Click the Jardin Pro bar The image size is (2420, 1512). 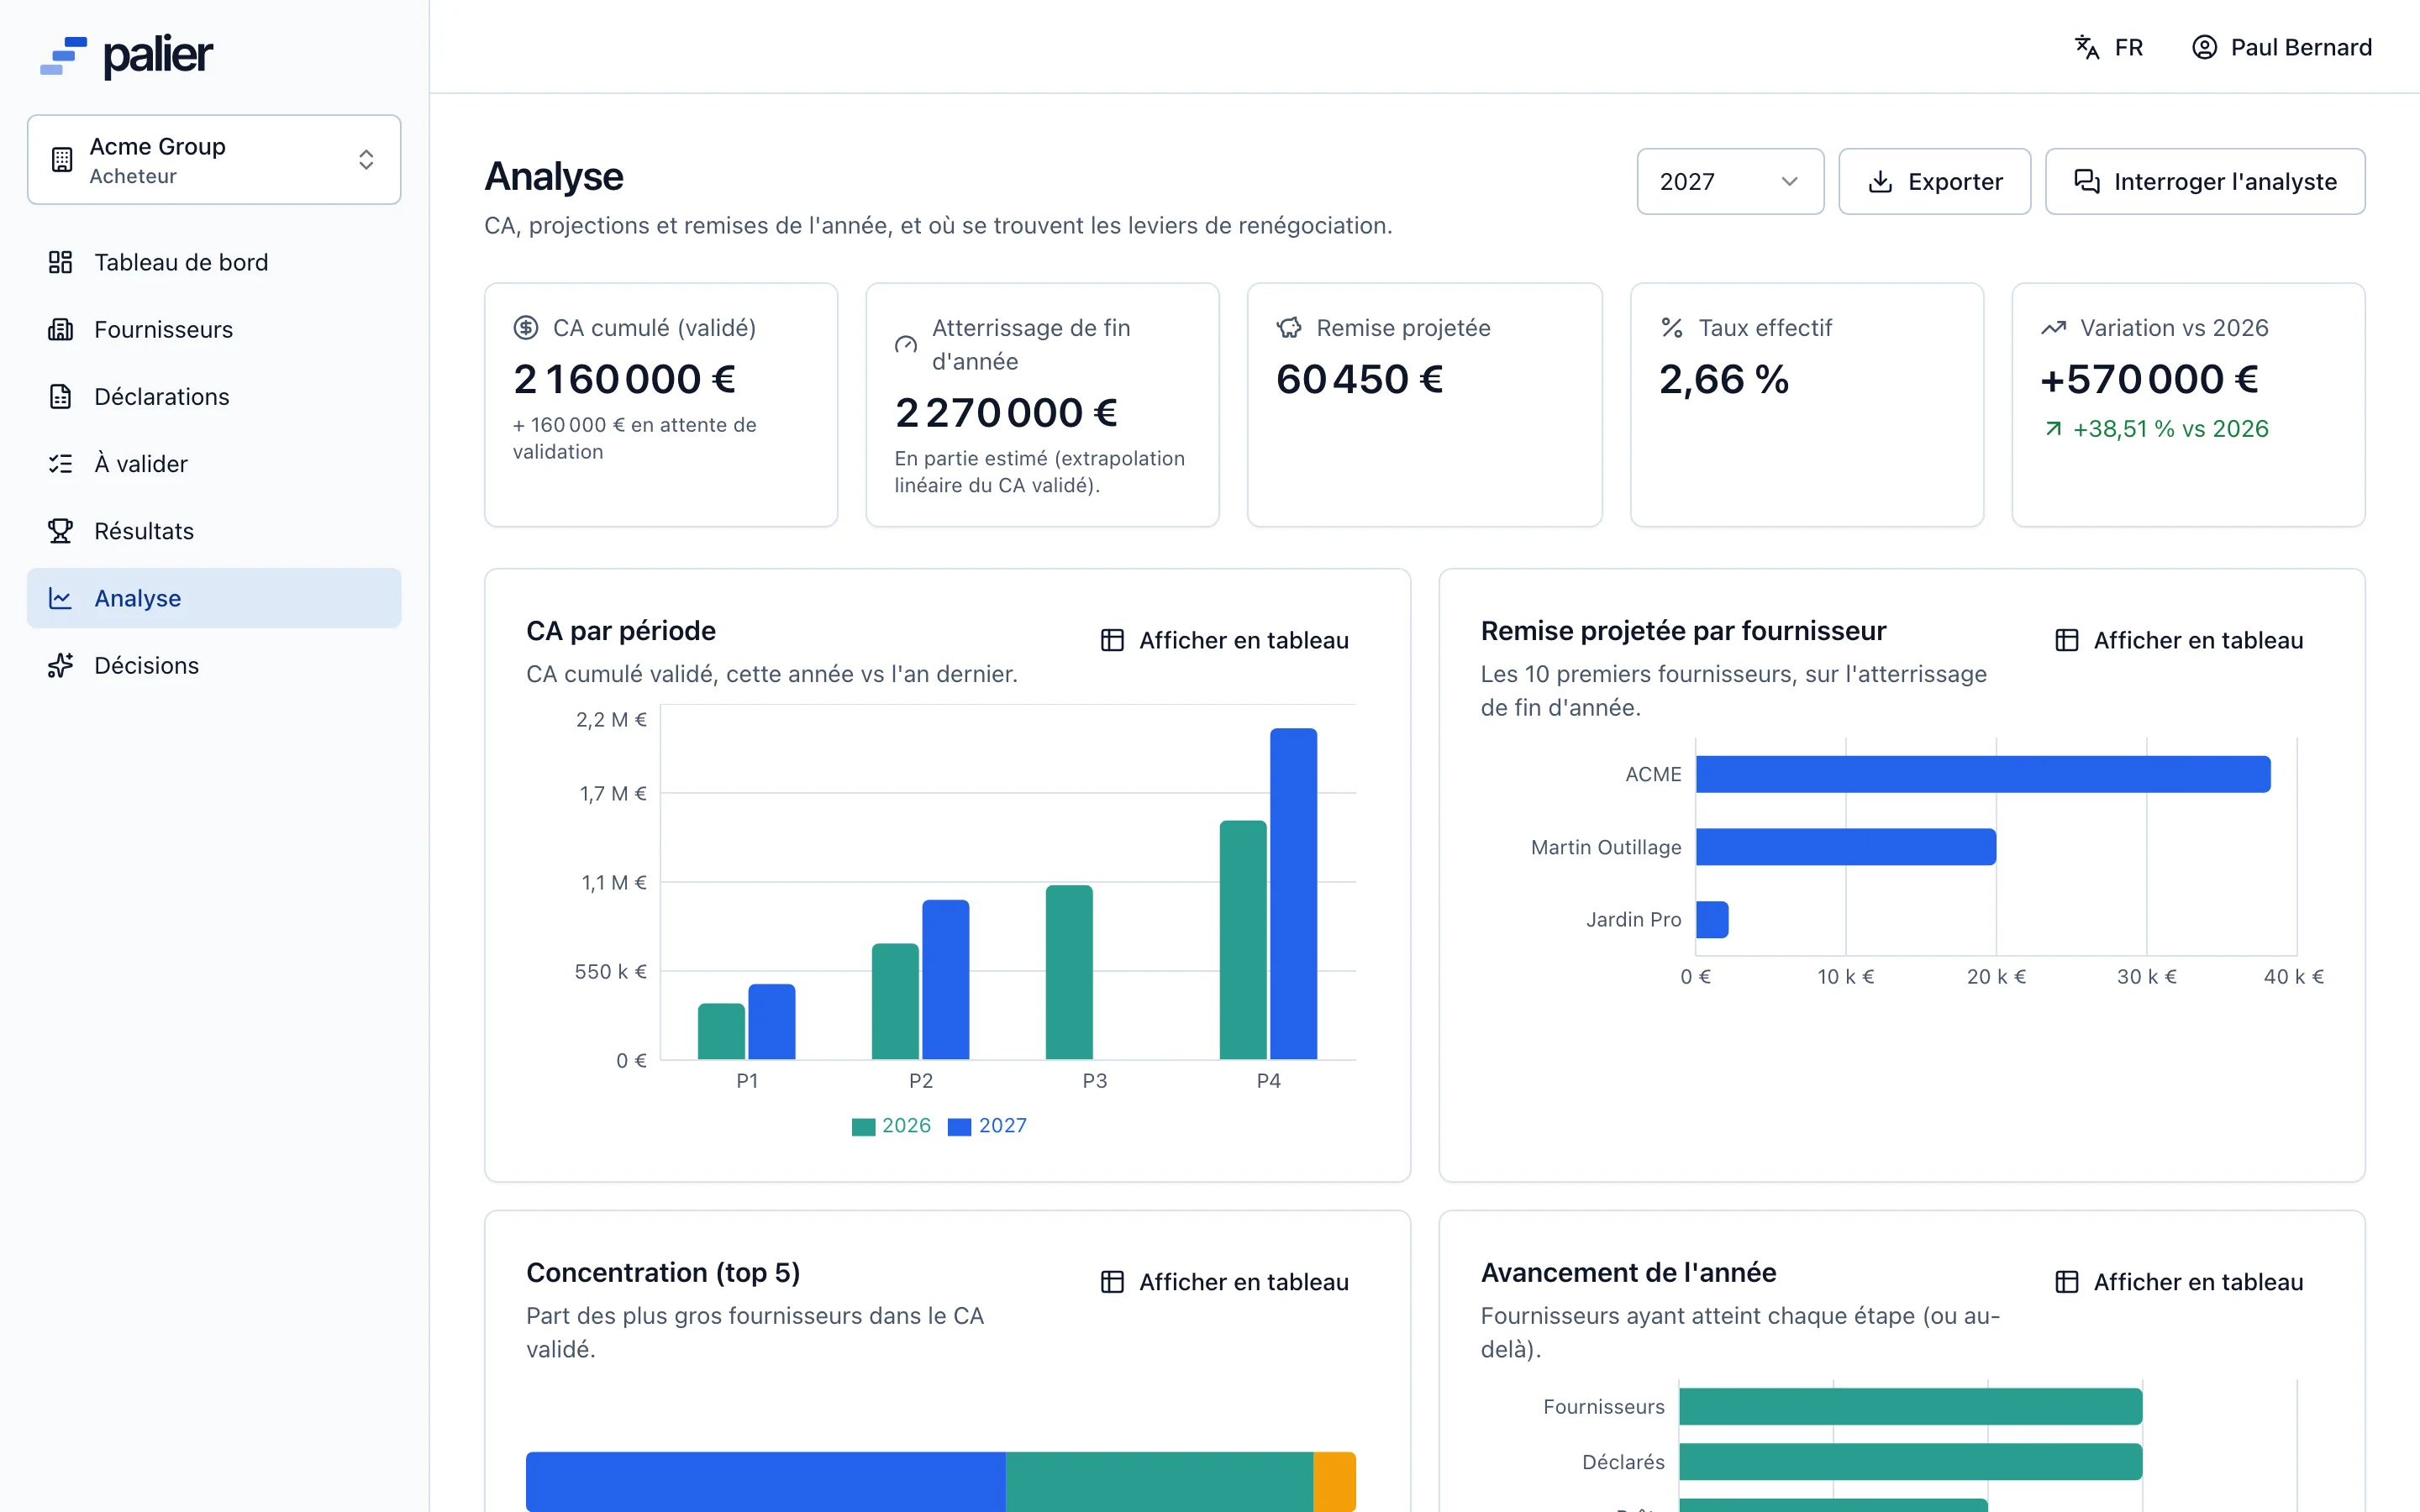tap(1712, 919)
